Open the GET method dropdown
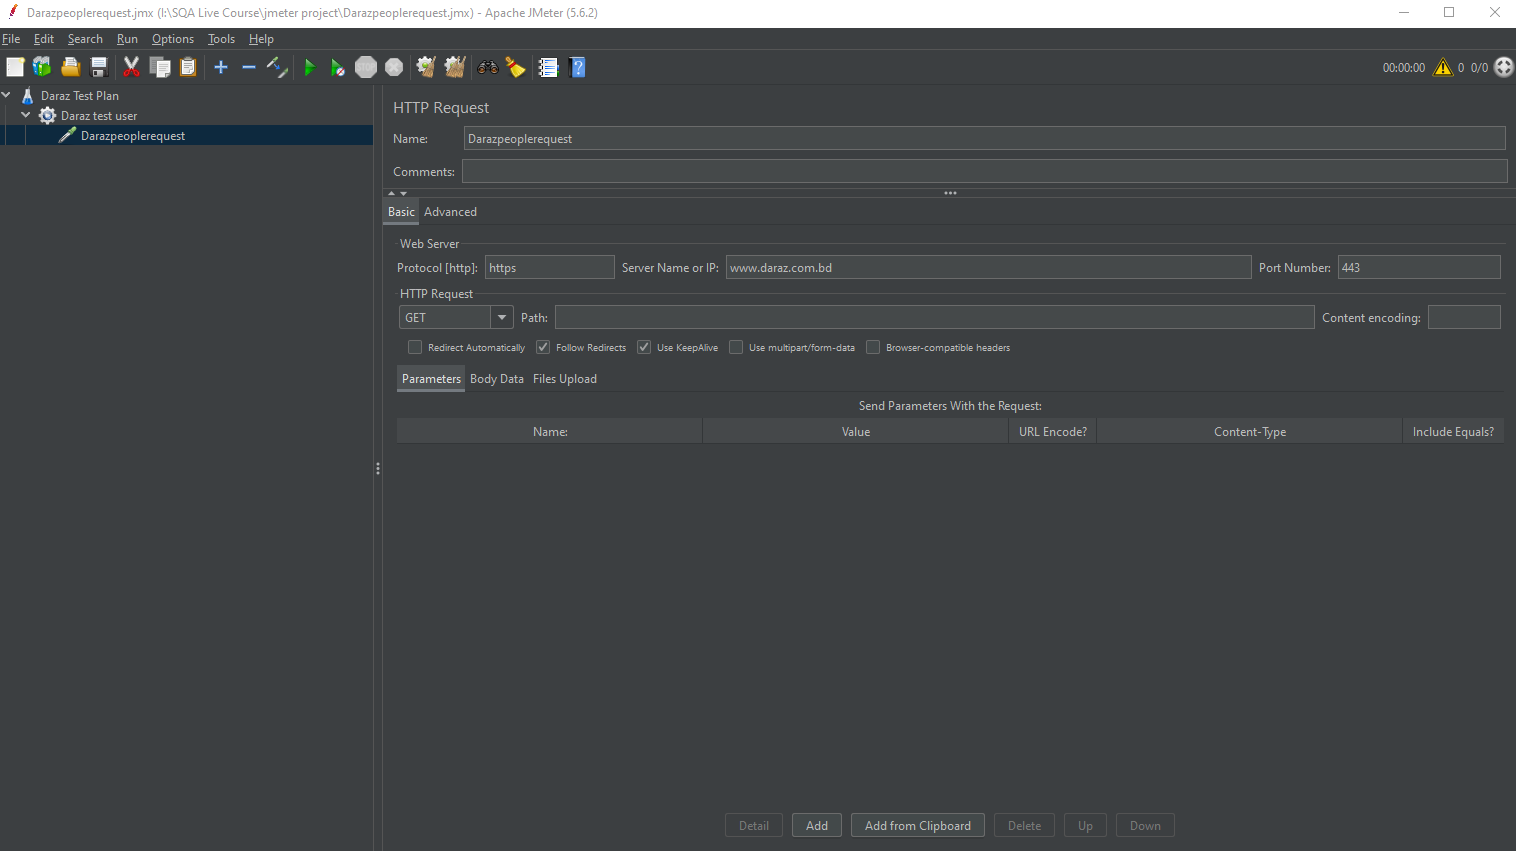 [501, 317]
